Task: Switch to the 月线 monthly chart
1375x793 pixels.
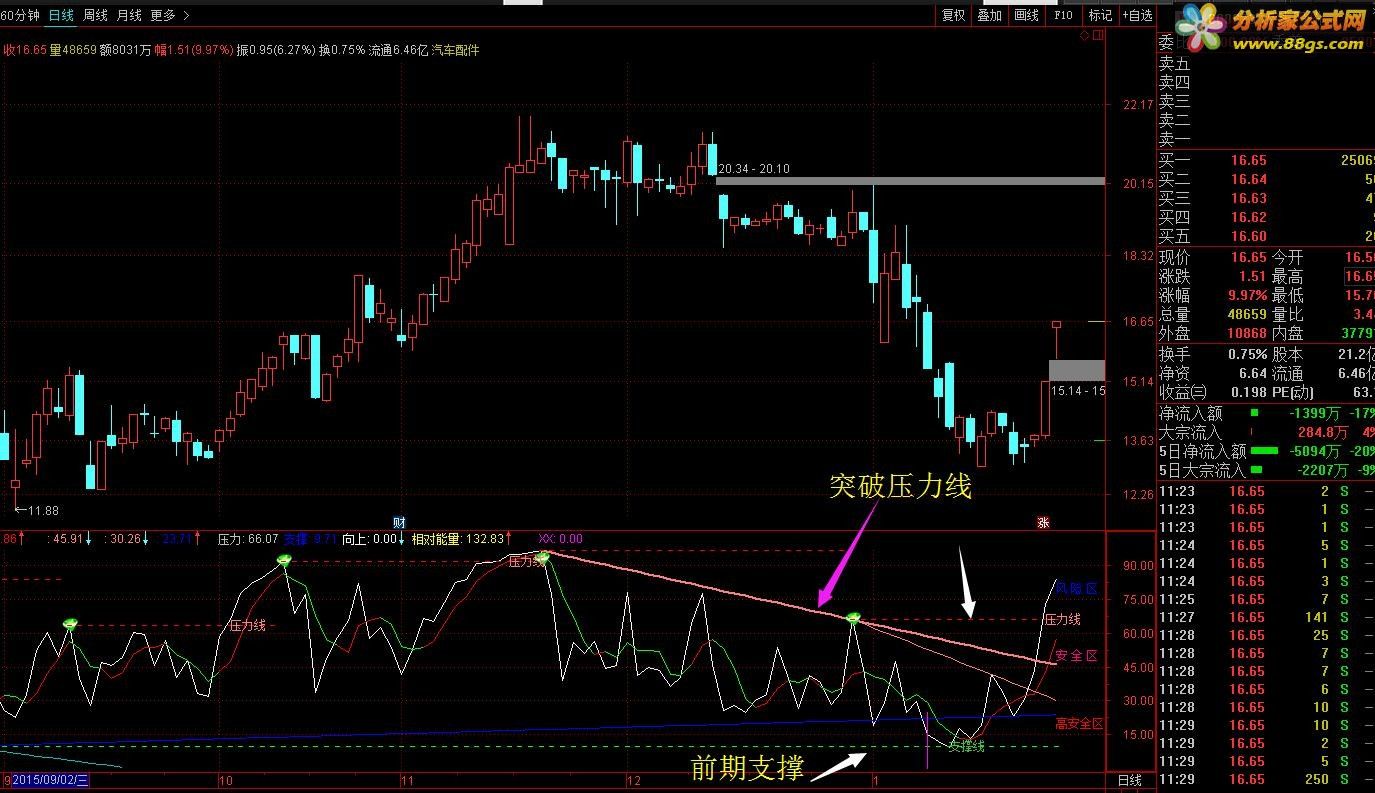Action: 129,15
